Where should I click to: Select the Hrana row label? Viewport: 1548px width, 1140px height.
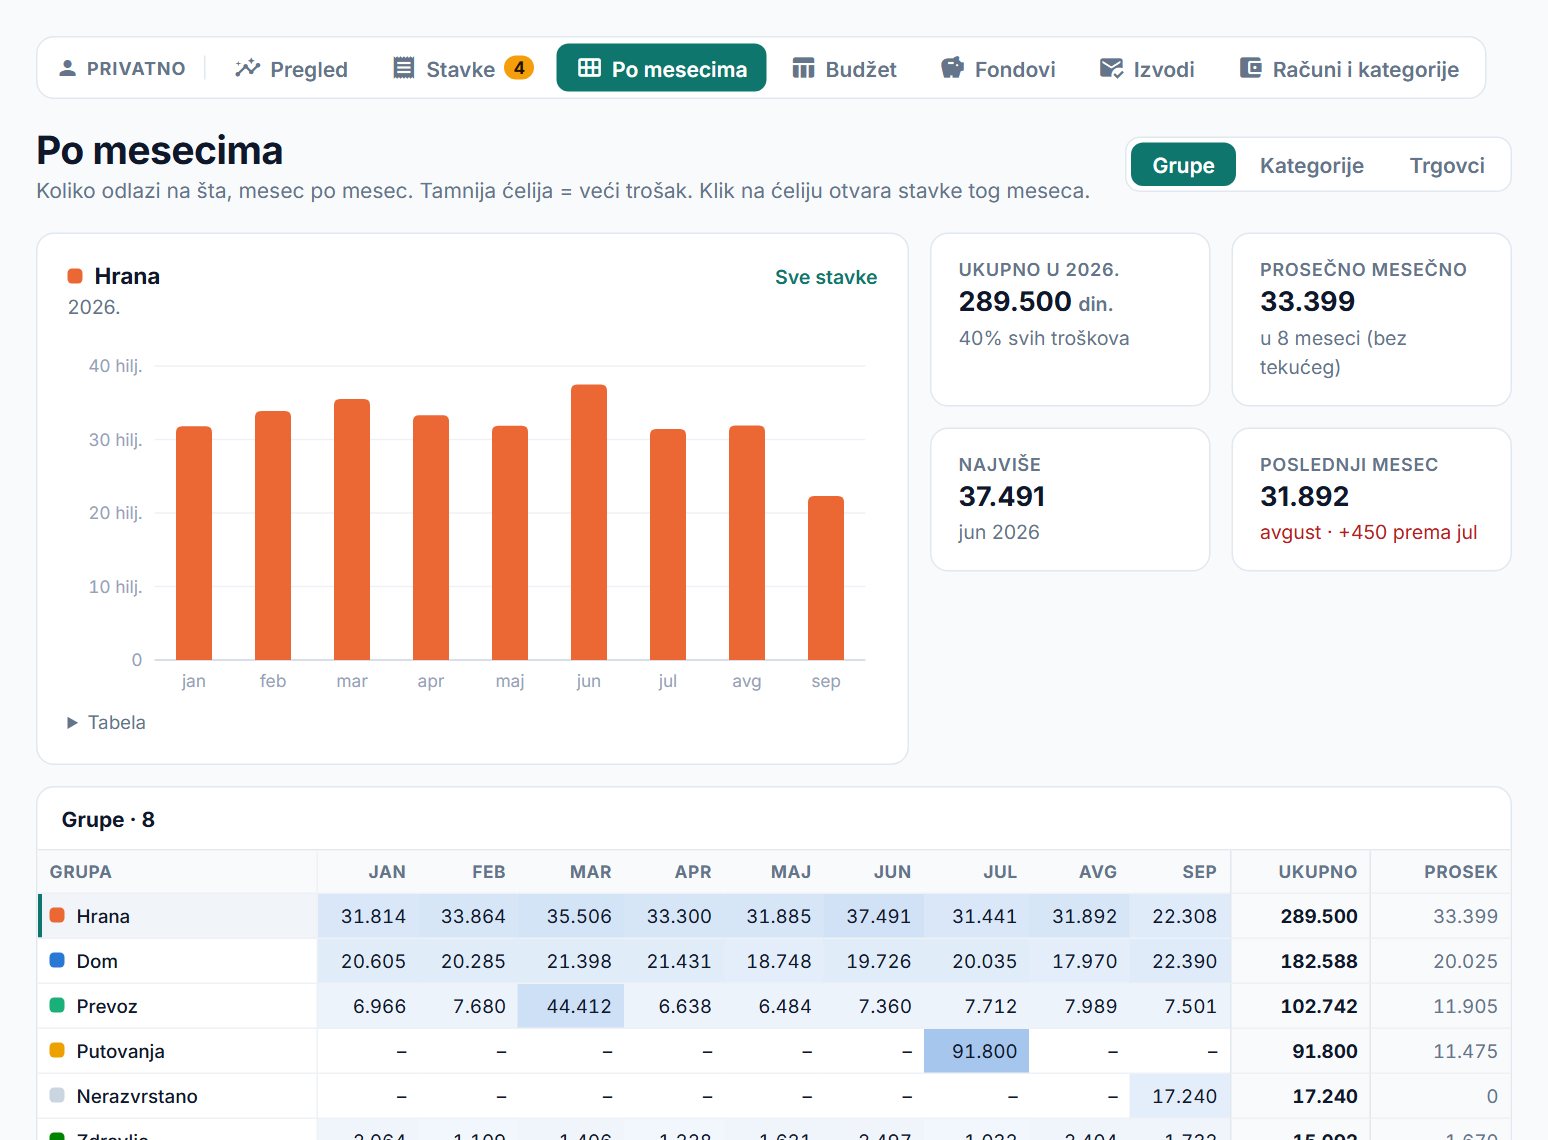point(103,916)
